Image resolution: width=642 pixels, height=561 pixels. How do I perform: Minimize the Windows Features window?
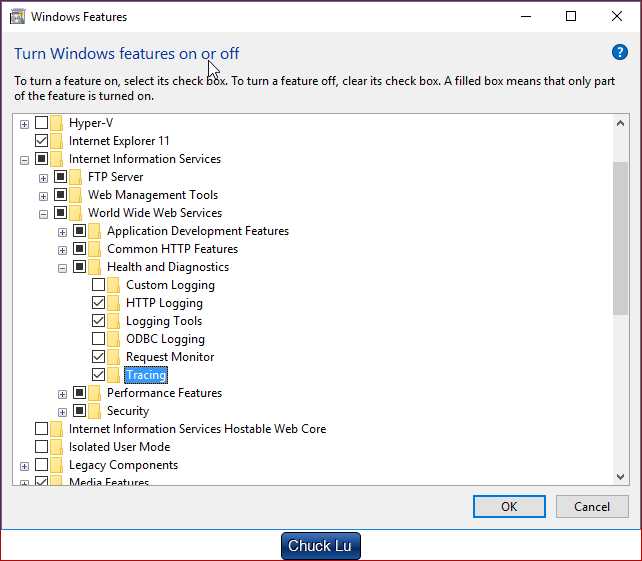pos(526,16)
